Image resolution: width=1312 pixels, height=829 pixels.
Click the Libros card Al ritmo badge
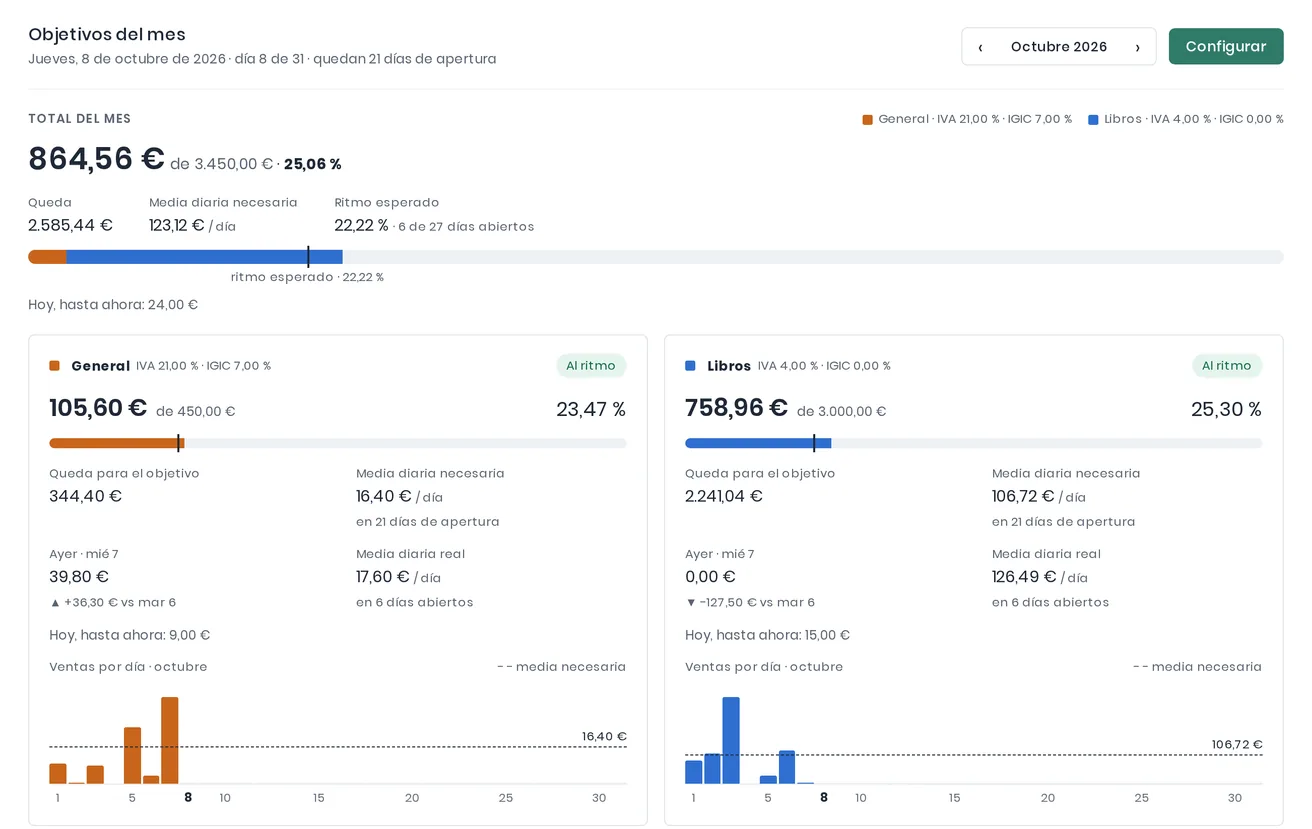coord(1227,366)
